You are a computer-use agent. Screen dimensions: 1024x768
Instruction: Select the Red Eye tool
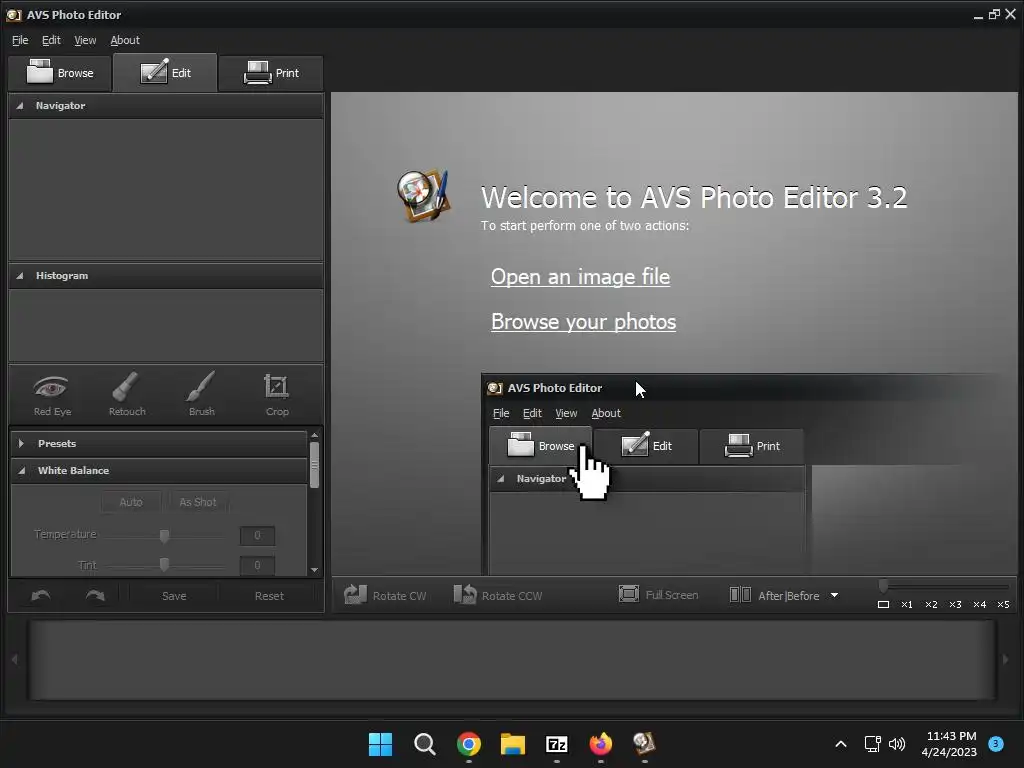click(x=52, y=395)
